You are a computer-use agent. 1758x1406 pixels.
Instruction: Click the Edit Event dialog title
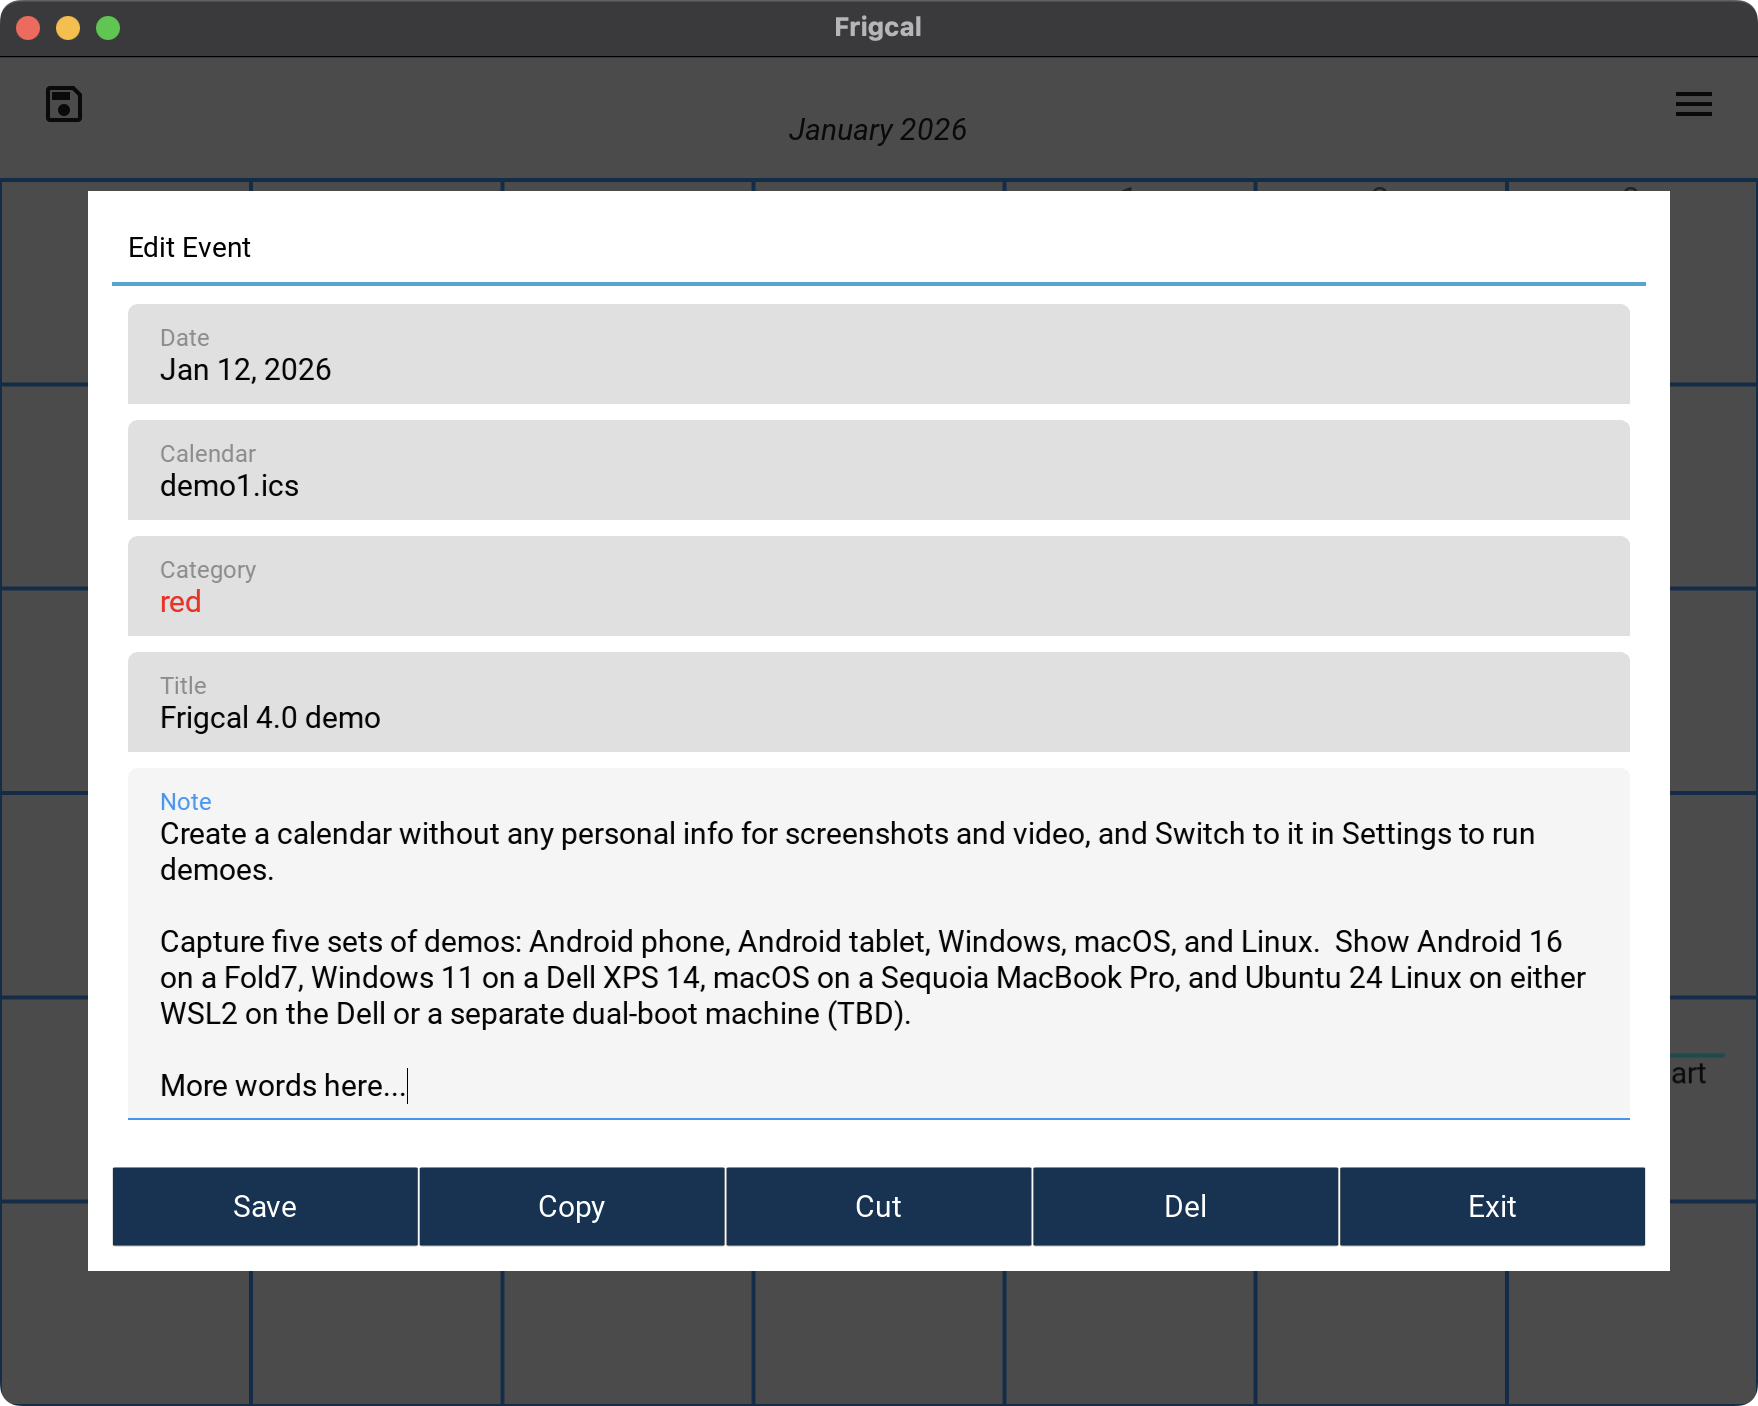point(189,247)
